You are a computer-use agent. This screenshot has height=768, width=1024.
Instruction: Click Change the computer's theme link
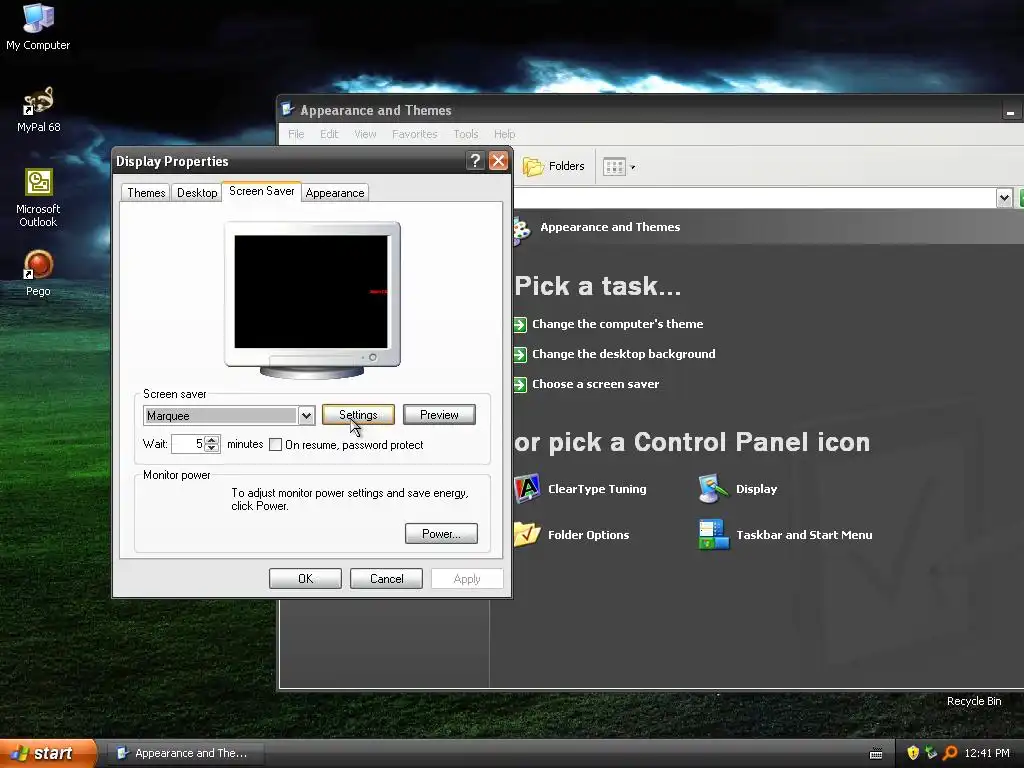click(617, 324)
